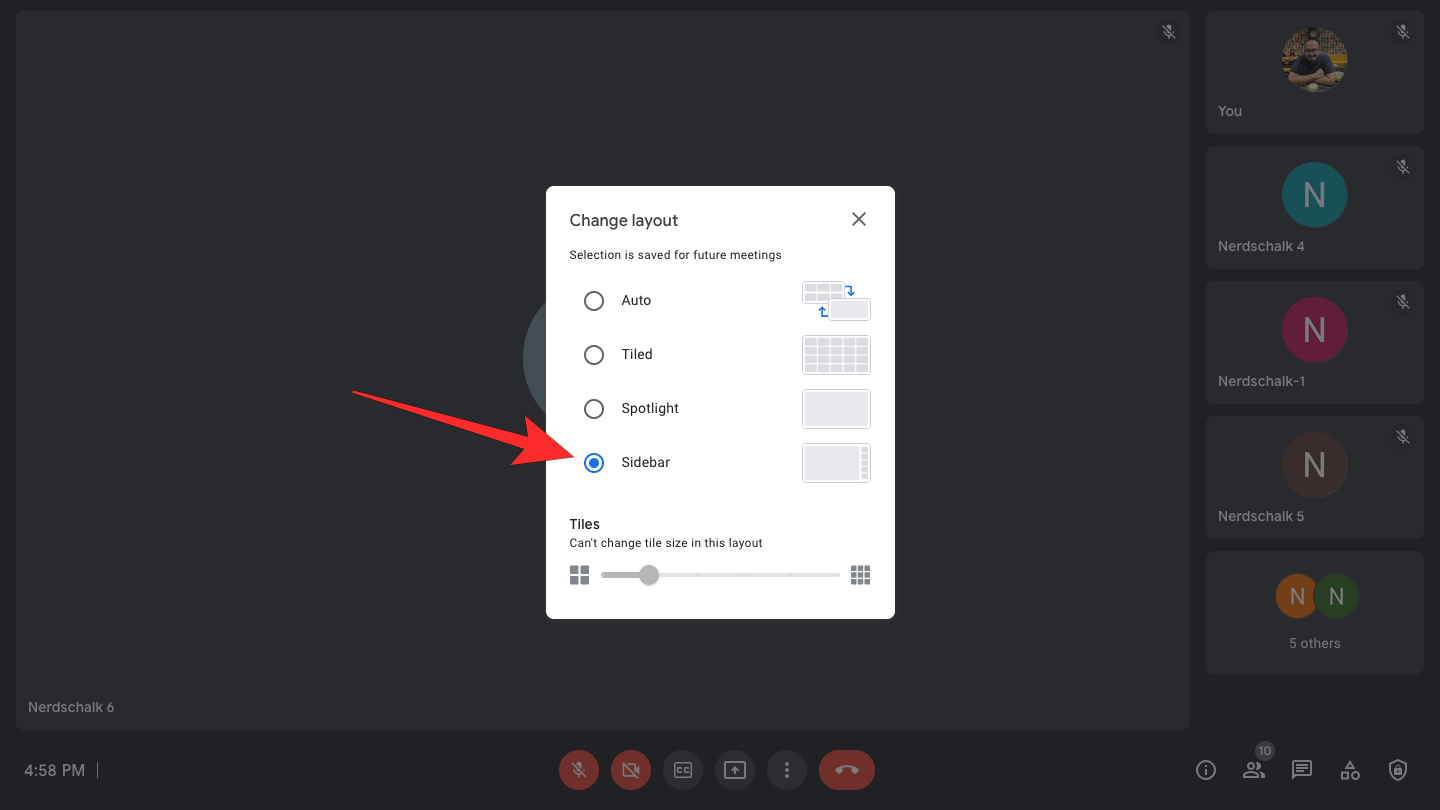Image resolution: width=1440 pixels, height=810 pixels.
Task: Adjust the Tiles size slider
Action: click(648, 575)
